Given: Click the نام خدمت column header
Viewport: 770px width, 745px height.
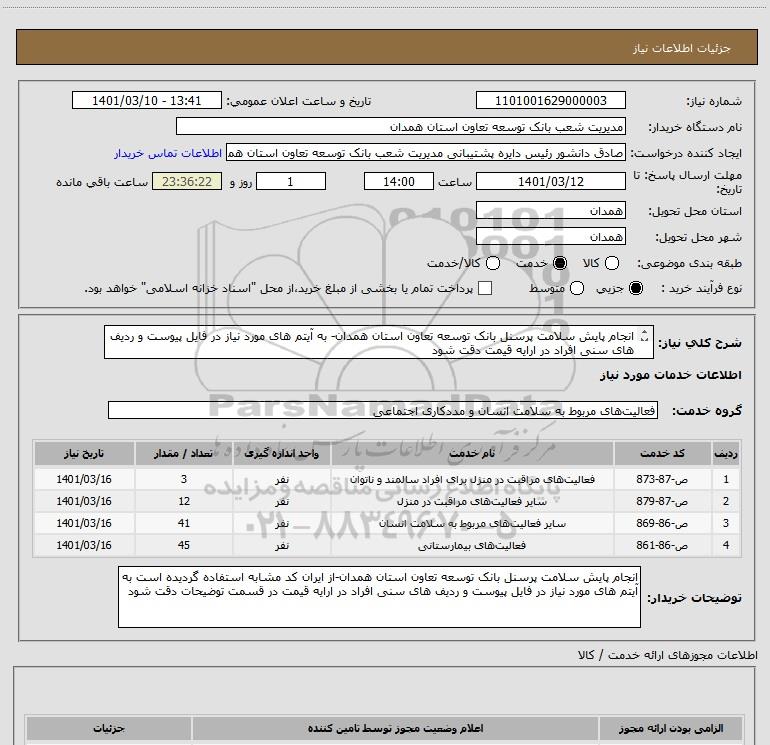Looking at the screenshot, I should (x=472, y=453).
